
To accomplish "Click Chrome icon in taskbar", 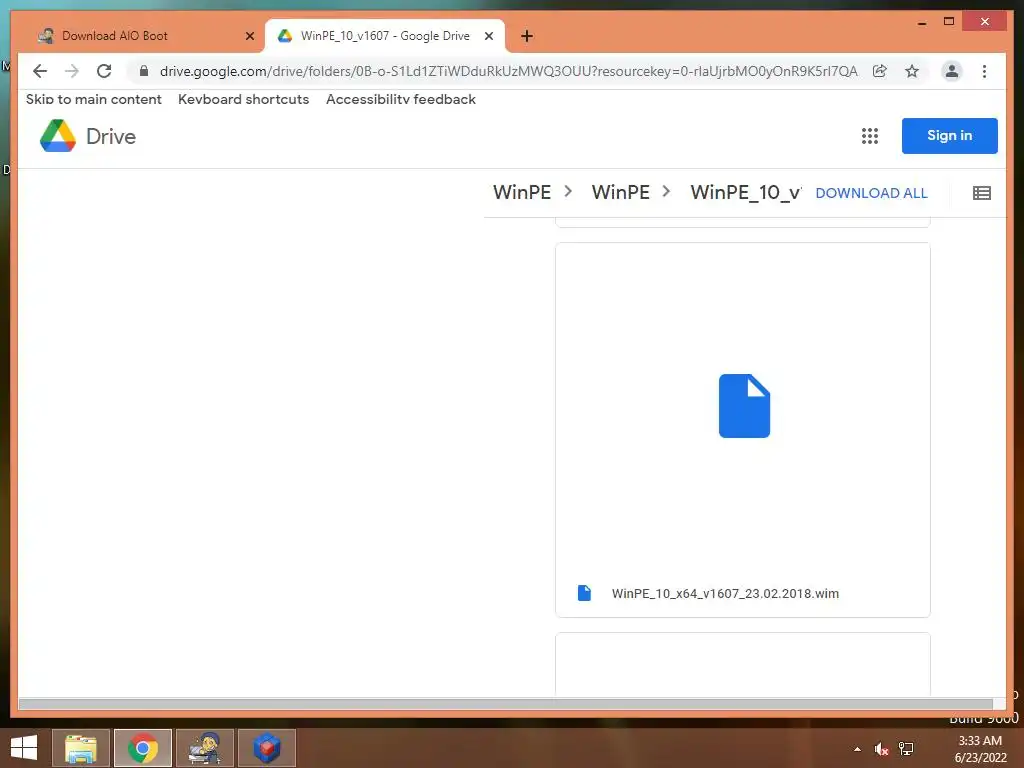I will click(x=143, y=748).
